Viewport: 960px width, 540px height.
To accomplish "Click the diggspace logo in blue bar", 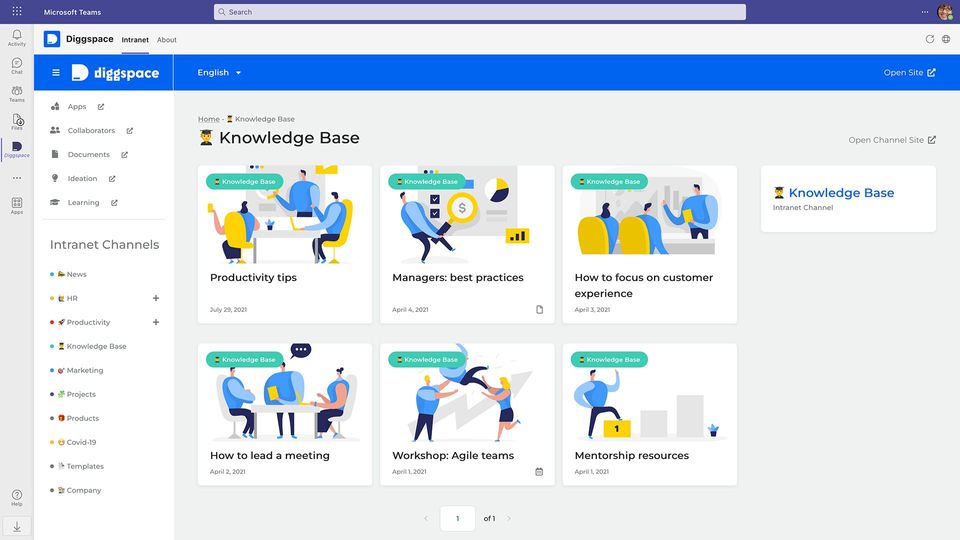I will [115, 73].
